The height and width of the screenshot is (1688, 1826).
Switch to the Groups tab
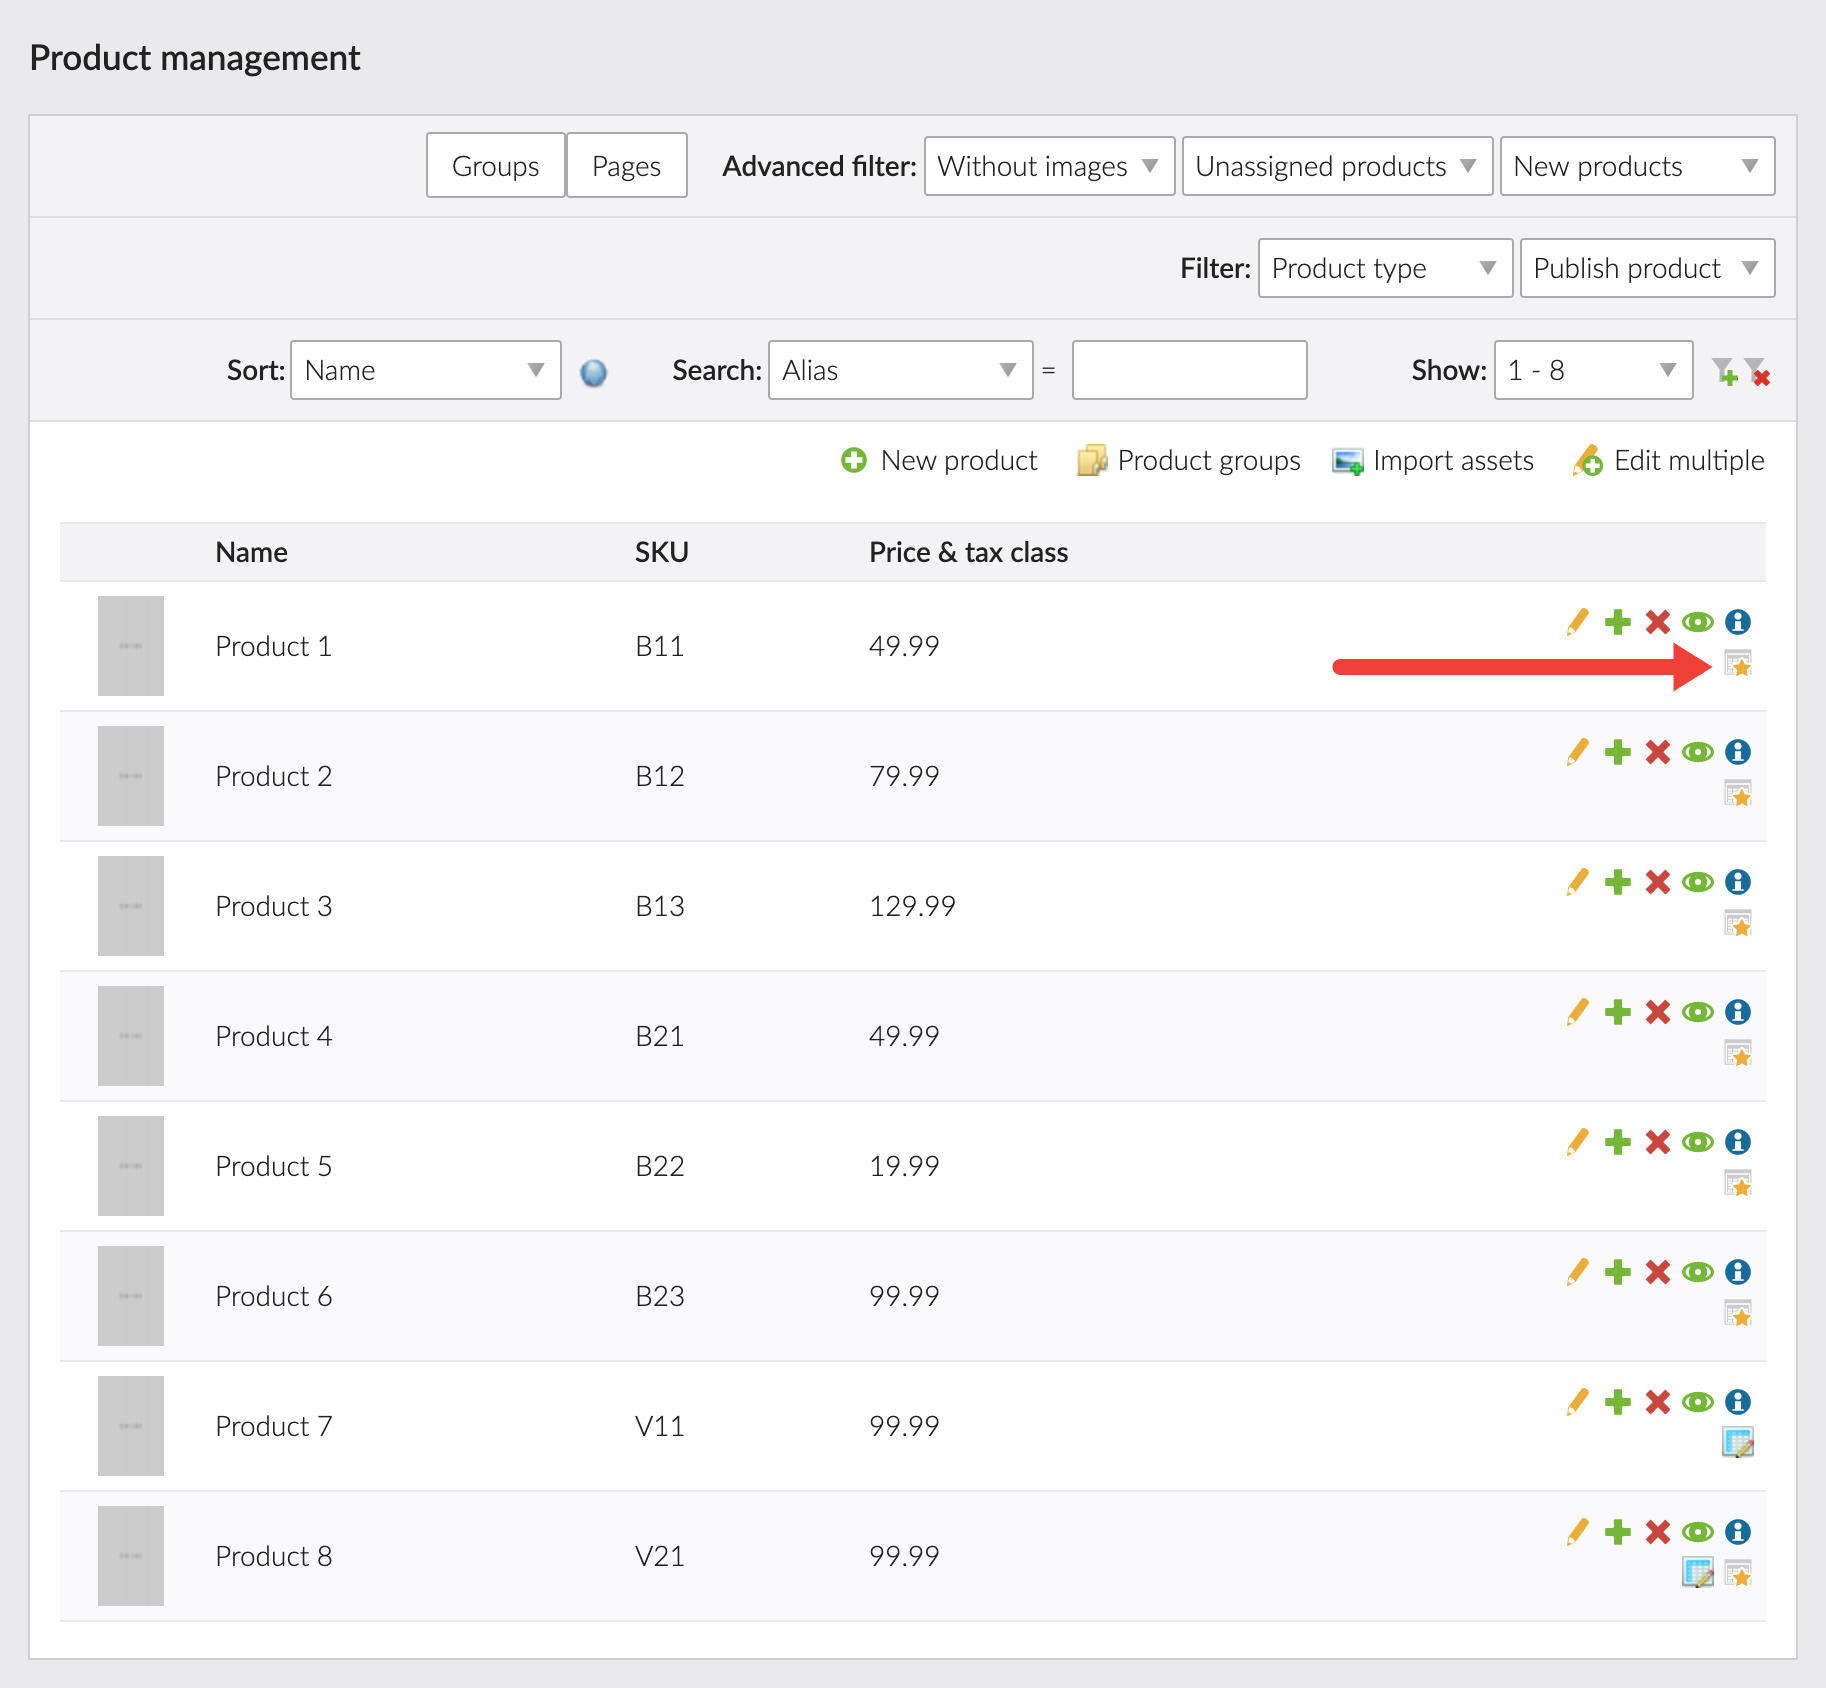(x=495, y=166)
